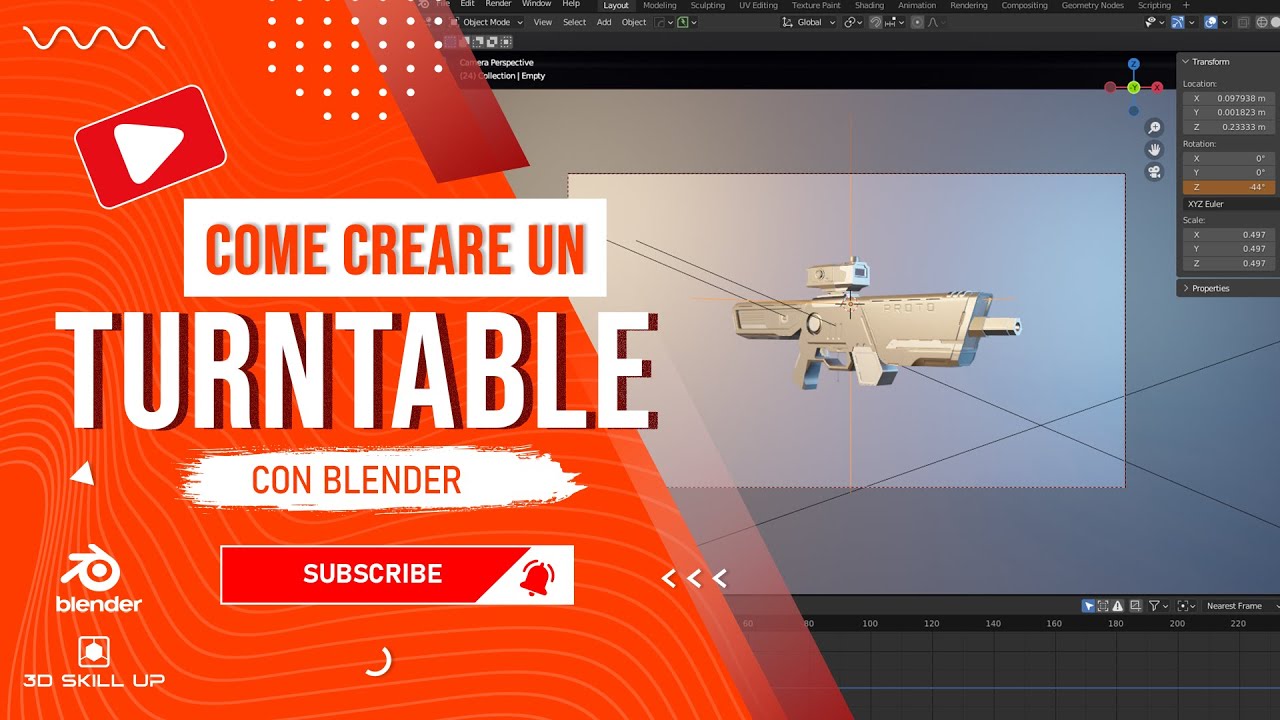Toggle show gizmo button in header
This screenshot has width=1280, height=720.
tap(1178, 22)
